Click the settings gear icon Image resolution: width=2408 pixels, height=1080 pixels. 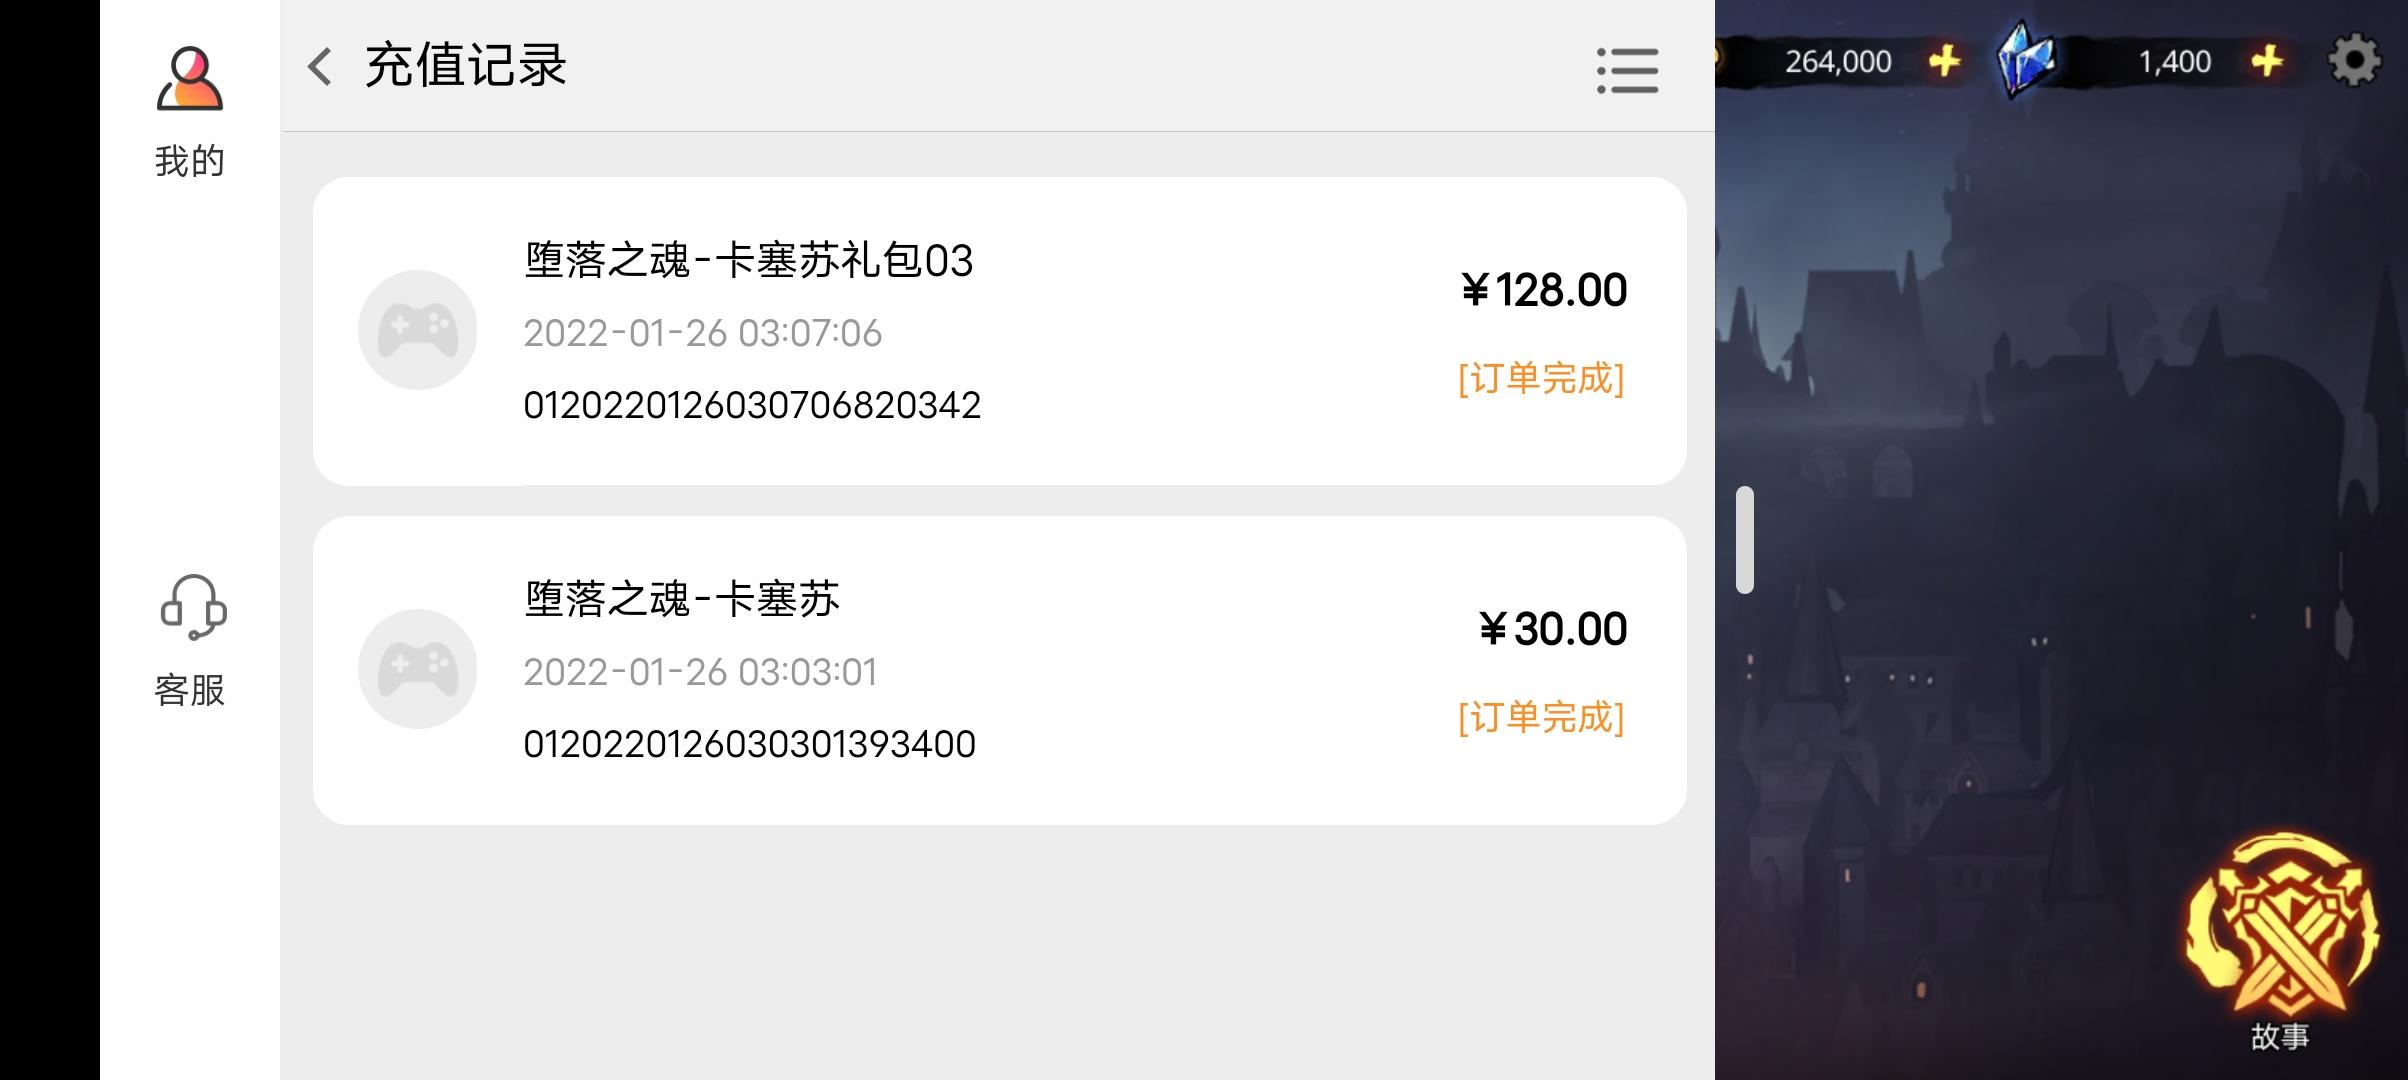[x=2353, y=61]
